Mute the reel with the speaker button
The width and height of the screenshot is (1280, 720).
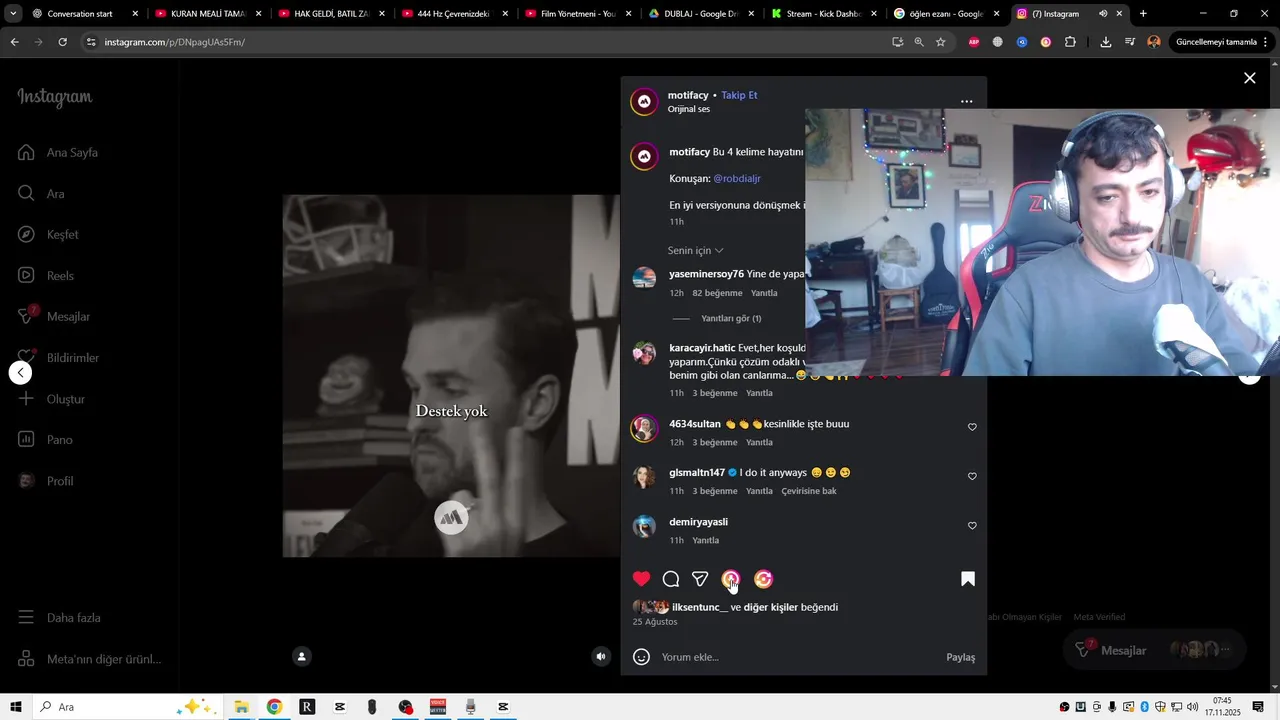(x=600, y=656)
